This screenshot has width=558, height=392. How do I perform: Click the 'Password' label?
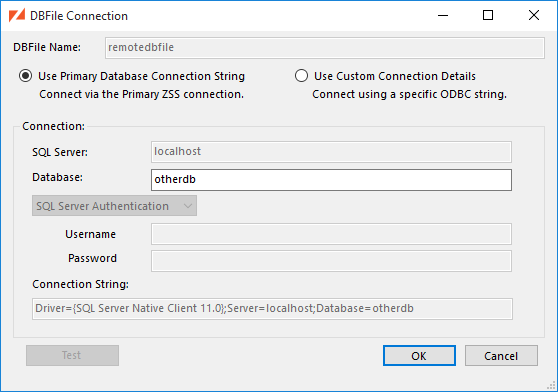pos(92,258)
